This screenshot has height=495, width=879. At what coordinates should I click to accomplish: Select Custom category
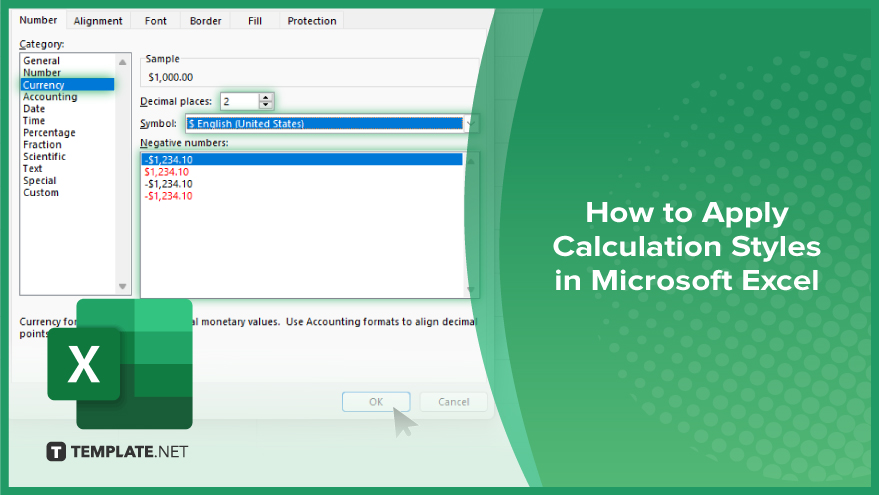(x=40, y=192)
